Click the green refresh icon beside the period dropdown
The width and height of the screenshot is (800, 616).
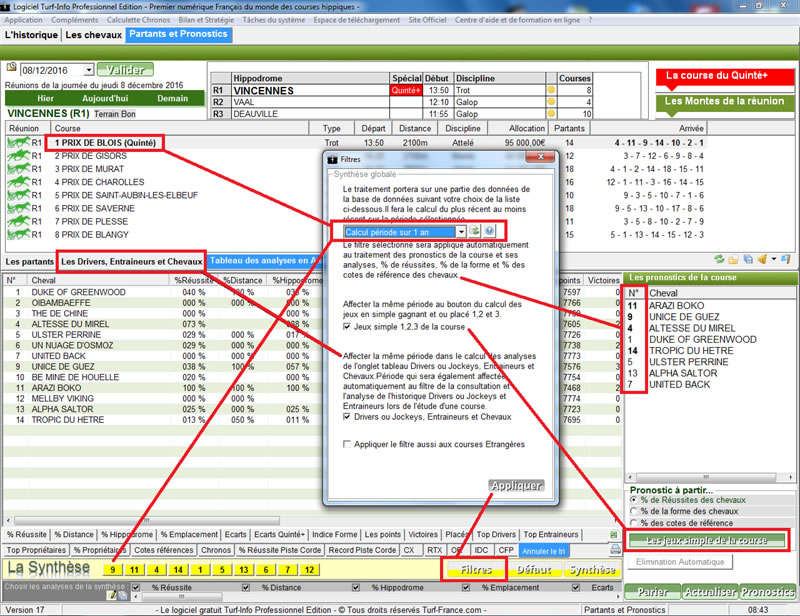(476, 231)
